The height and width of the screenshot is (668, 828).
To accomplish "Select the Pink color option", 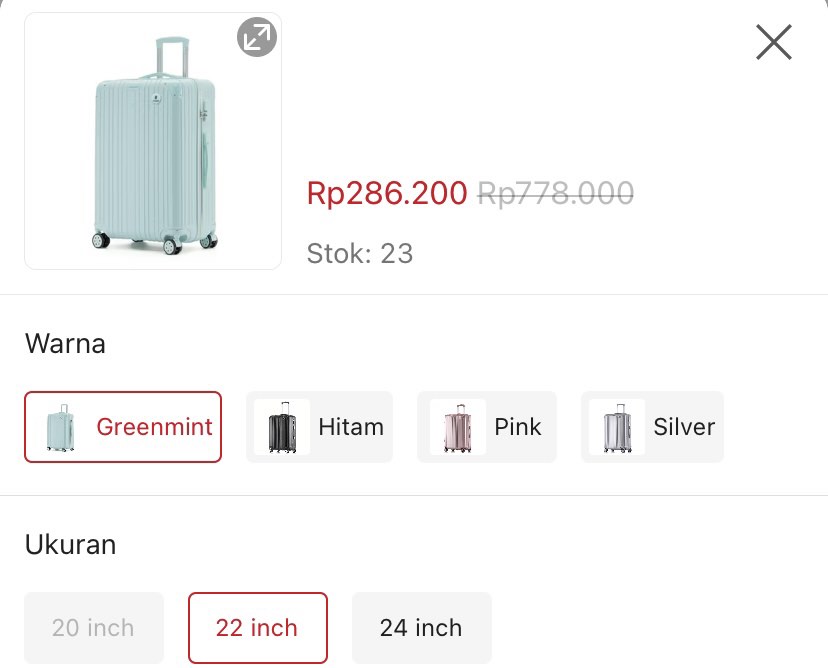I will point(487,427).
